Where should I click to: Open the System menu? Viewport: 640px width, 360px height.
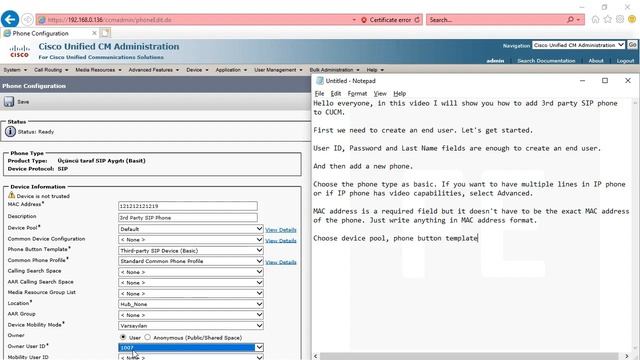15,70
